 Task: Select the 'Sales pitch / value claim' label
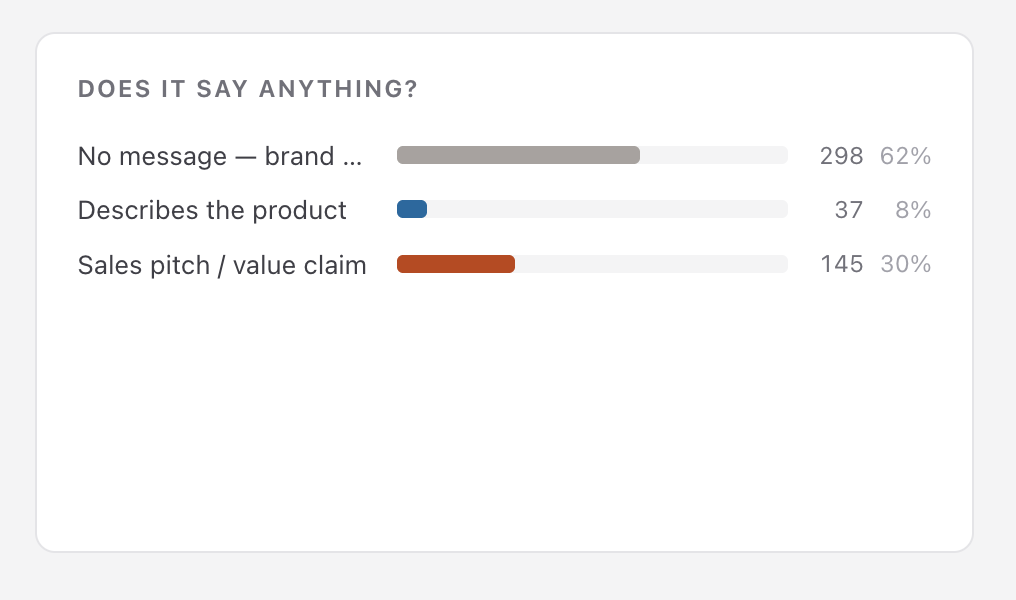[222, 265]
